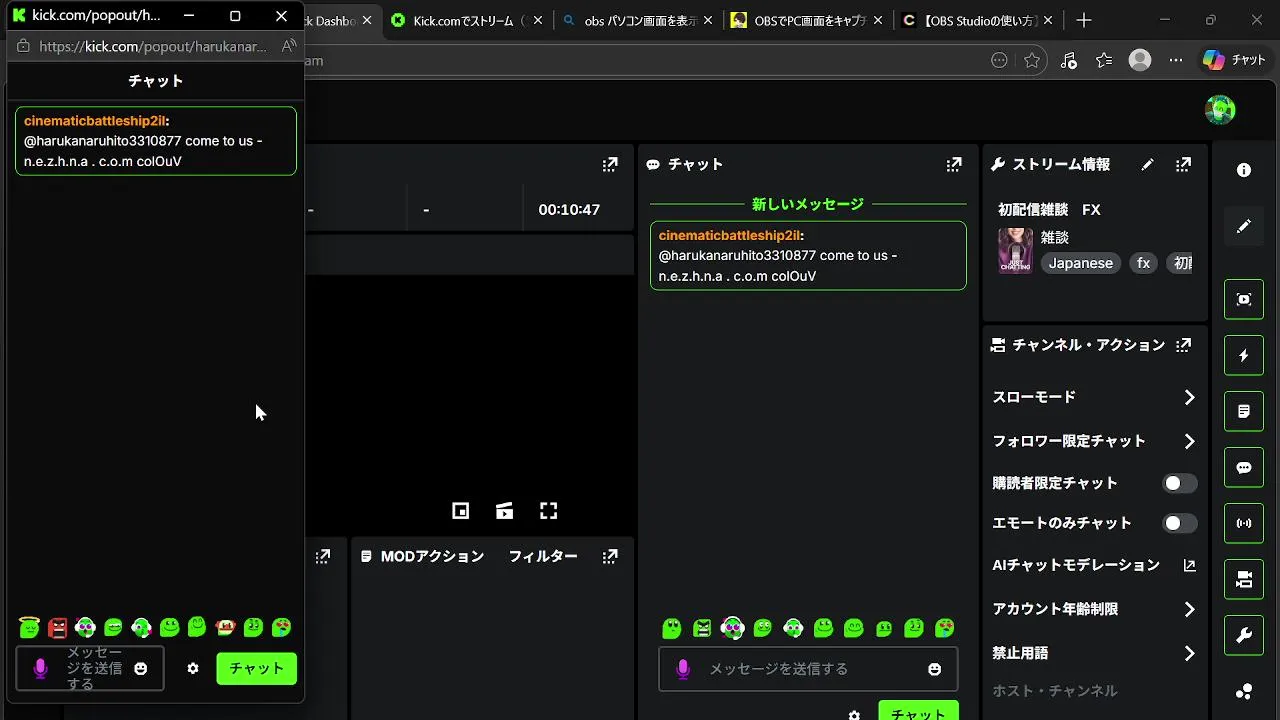Open the browser profile icon

[1140, 60]
